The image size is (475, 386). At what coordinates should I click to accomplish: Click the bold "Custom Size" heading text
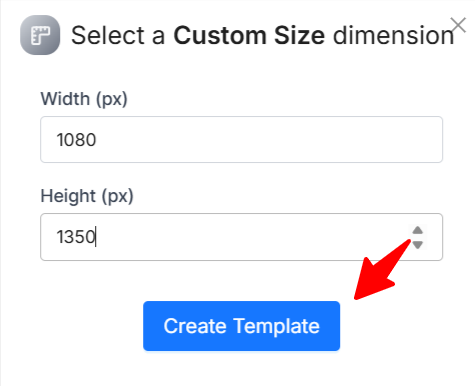click(x=249, y=35)
